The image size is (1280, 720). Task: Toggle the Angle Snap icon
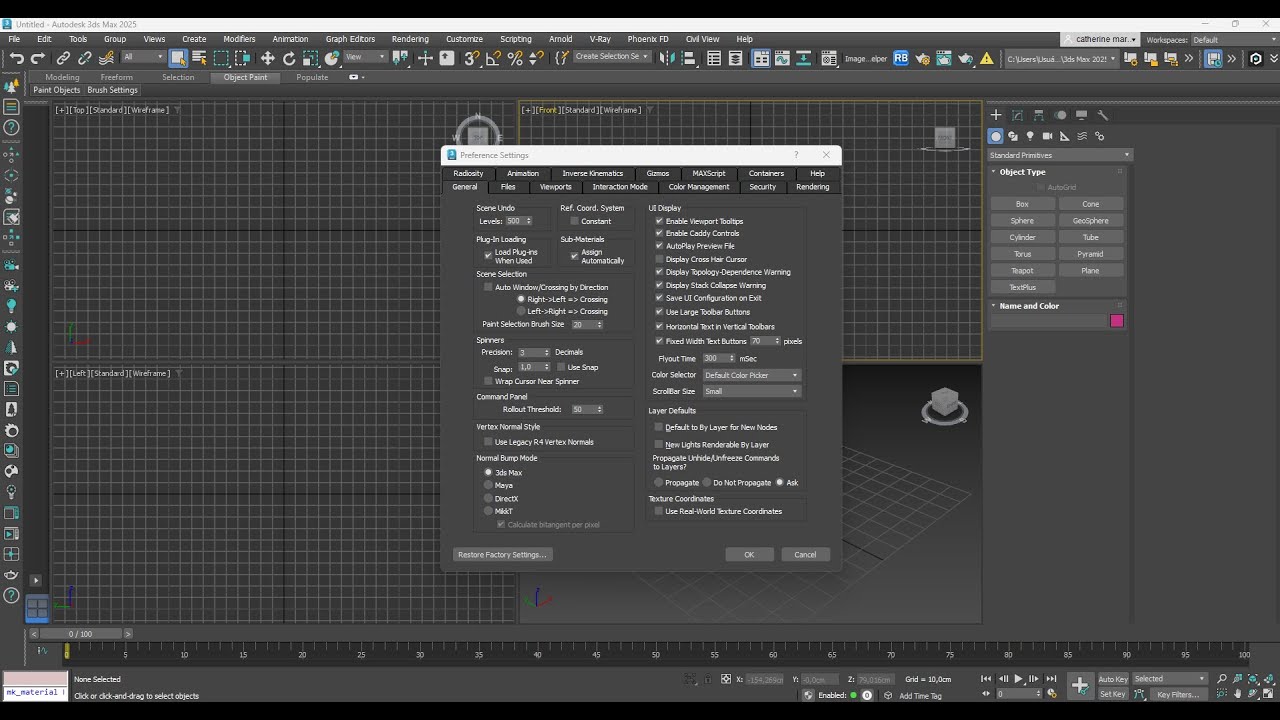pos(493,58)
